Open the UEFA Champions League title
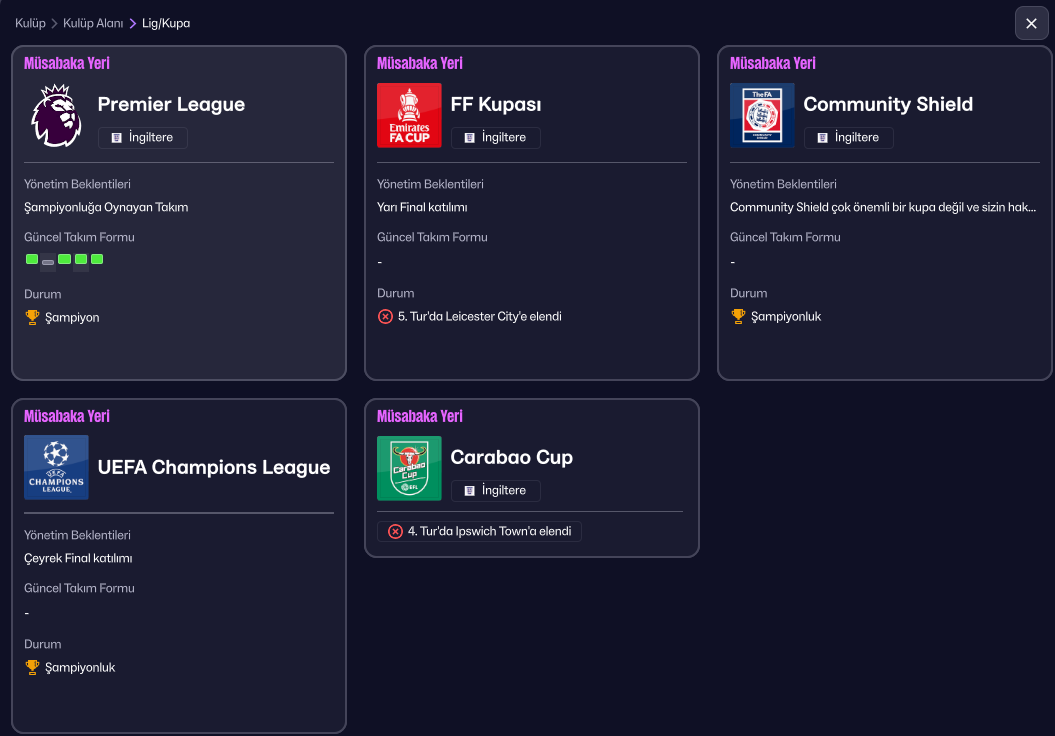Screen dimensions: 1055x736 point(214,467)
